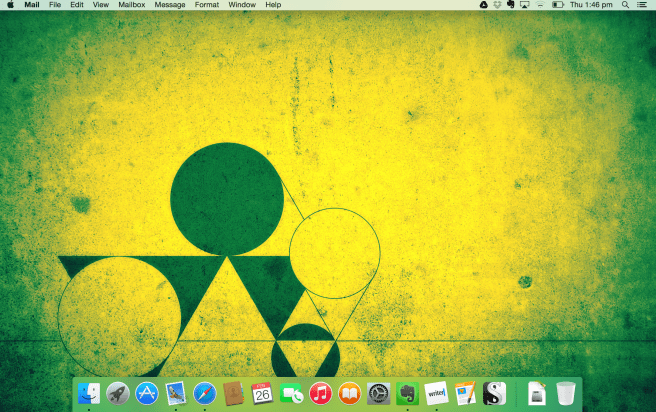The image size is (656, 412).
Task: Open the iA Writer app icon
Action: [x=436, y=394]
